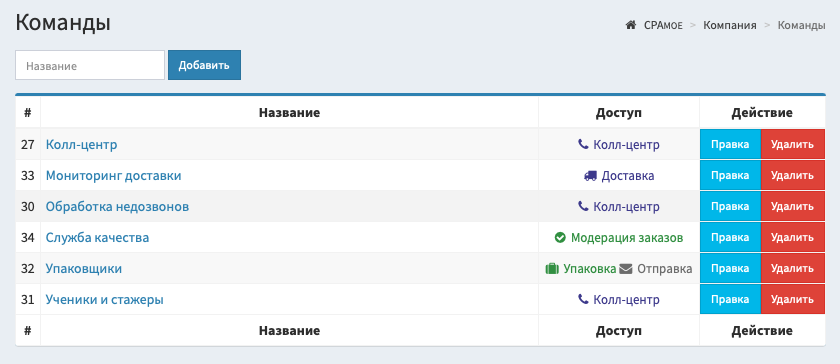The height and width of the screenshot is (364, 840).
Task: Click the Добавить button
Action: click(204, 65)
